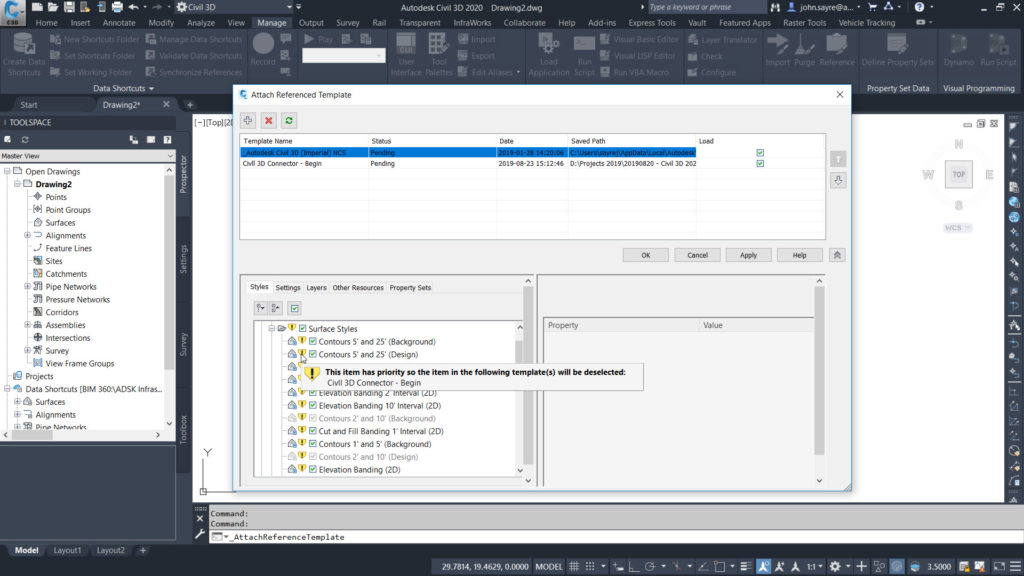This screenshot has width=1024, height=576.
Task: Click the keyword search box in title bar
Action: tap(705, 7)
